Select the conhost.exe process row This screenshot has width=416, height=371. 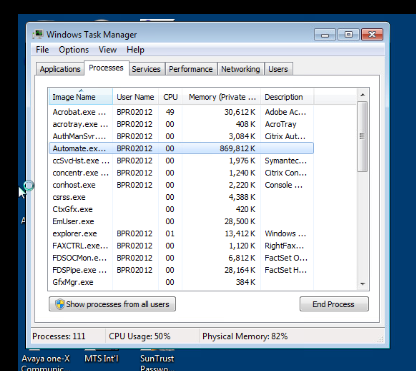coord(181,185)
